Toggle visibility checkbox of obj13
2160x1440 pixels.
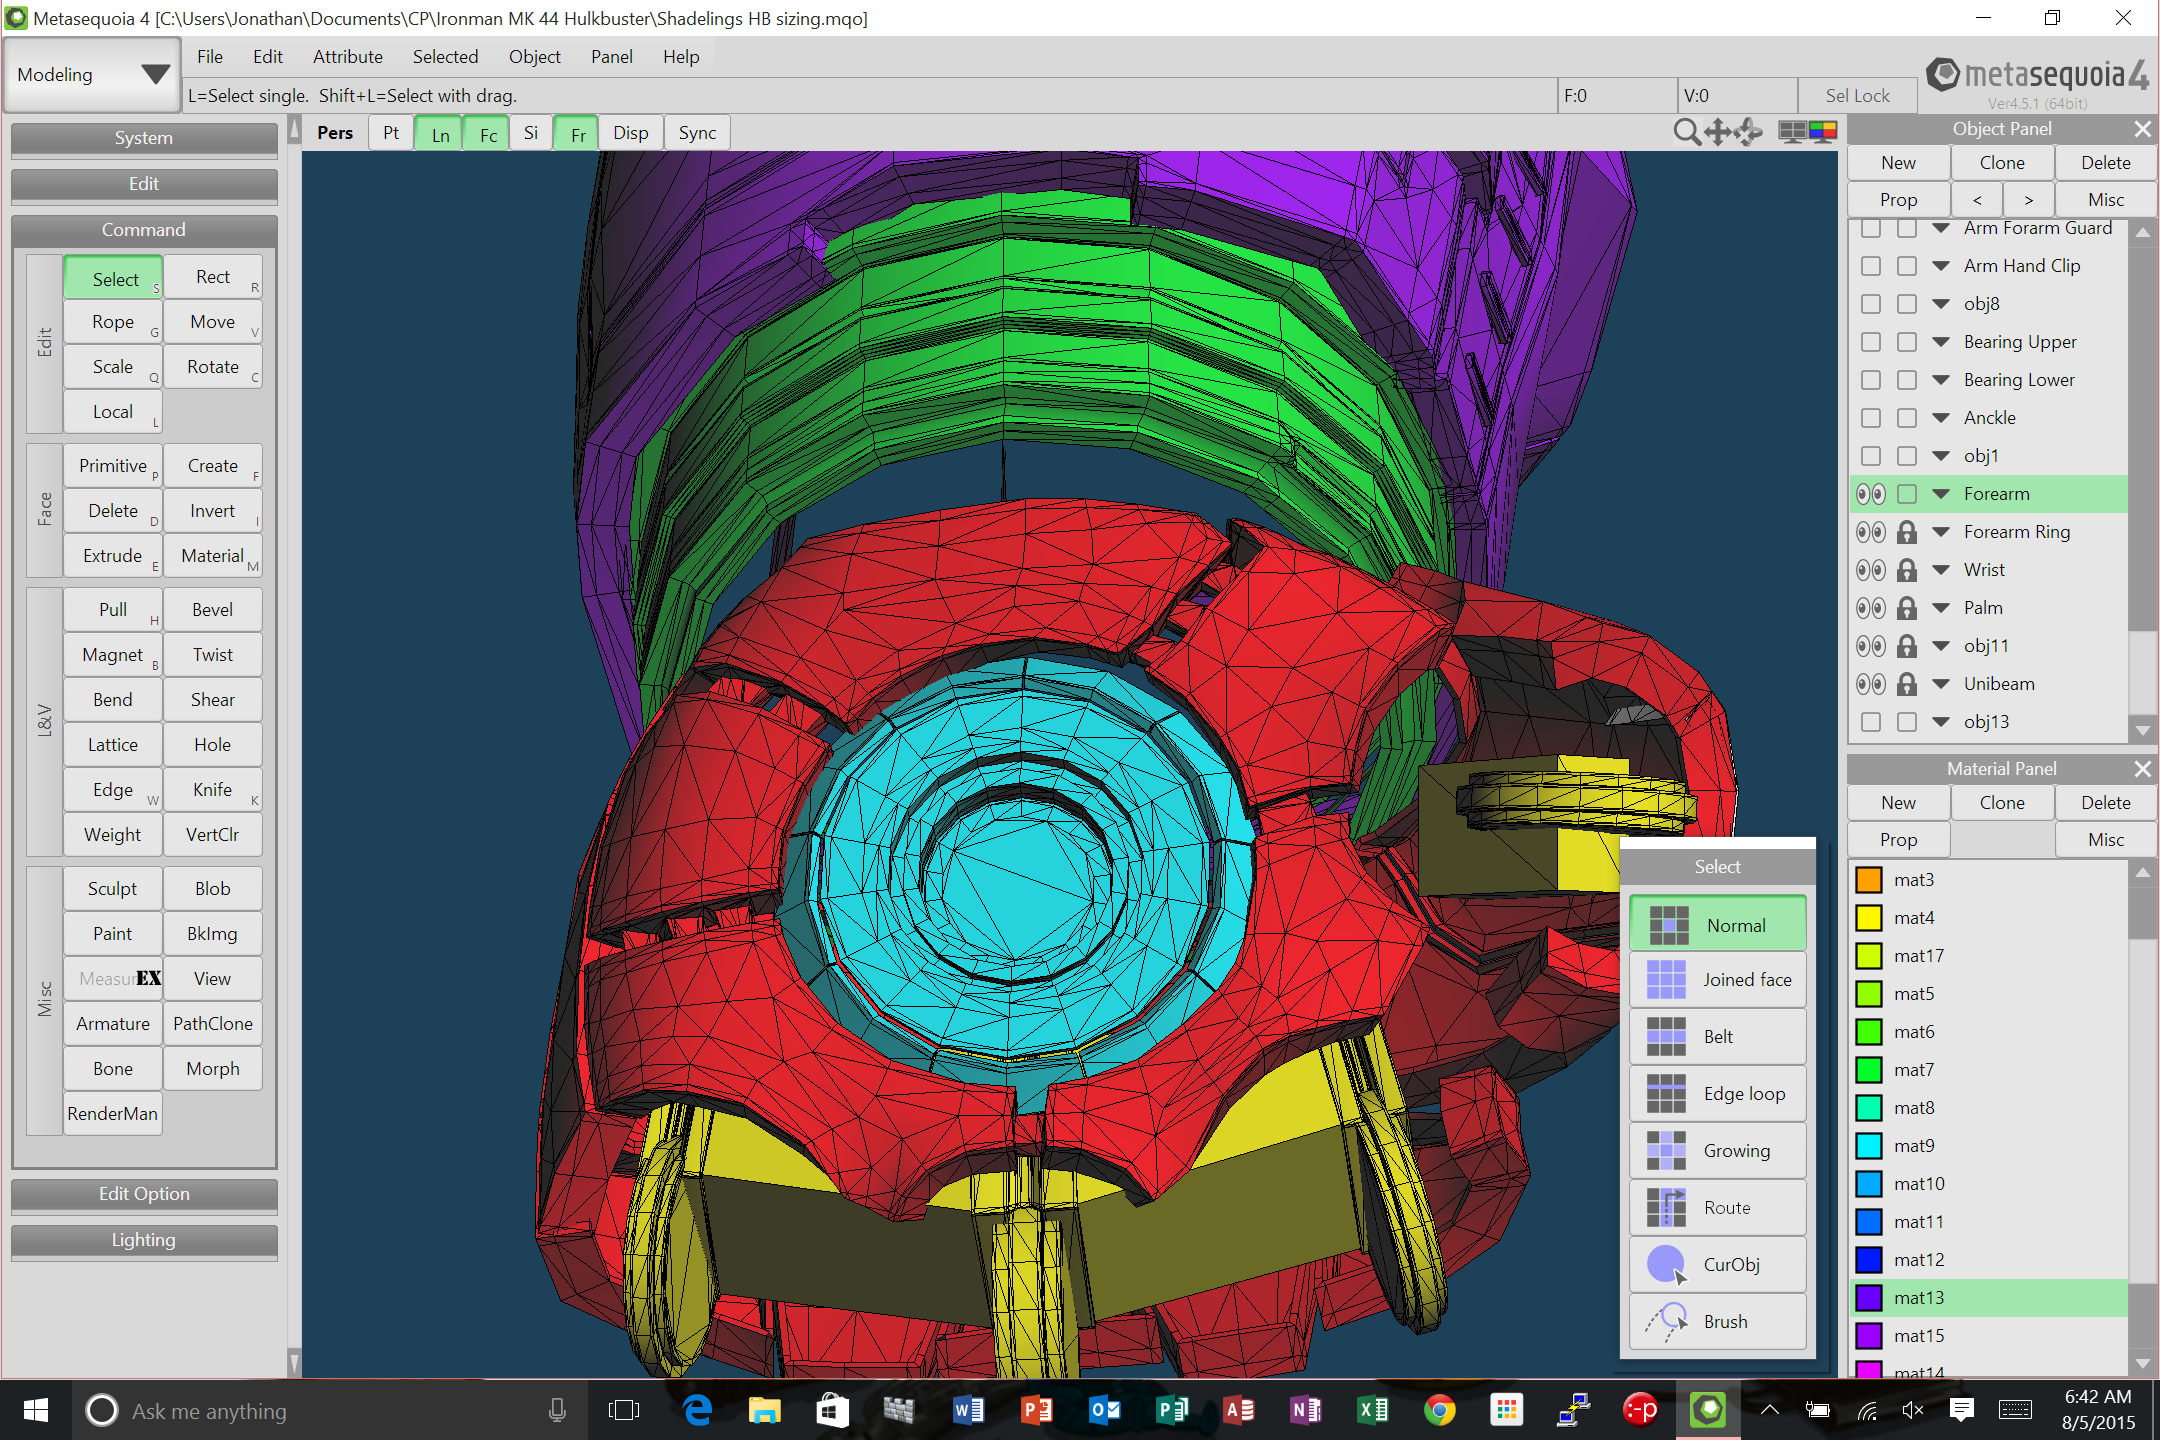1871,722
